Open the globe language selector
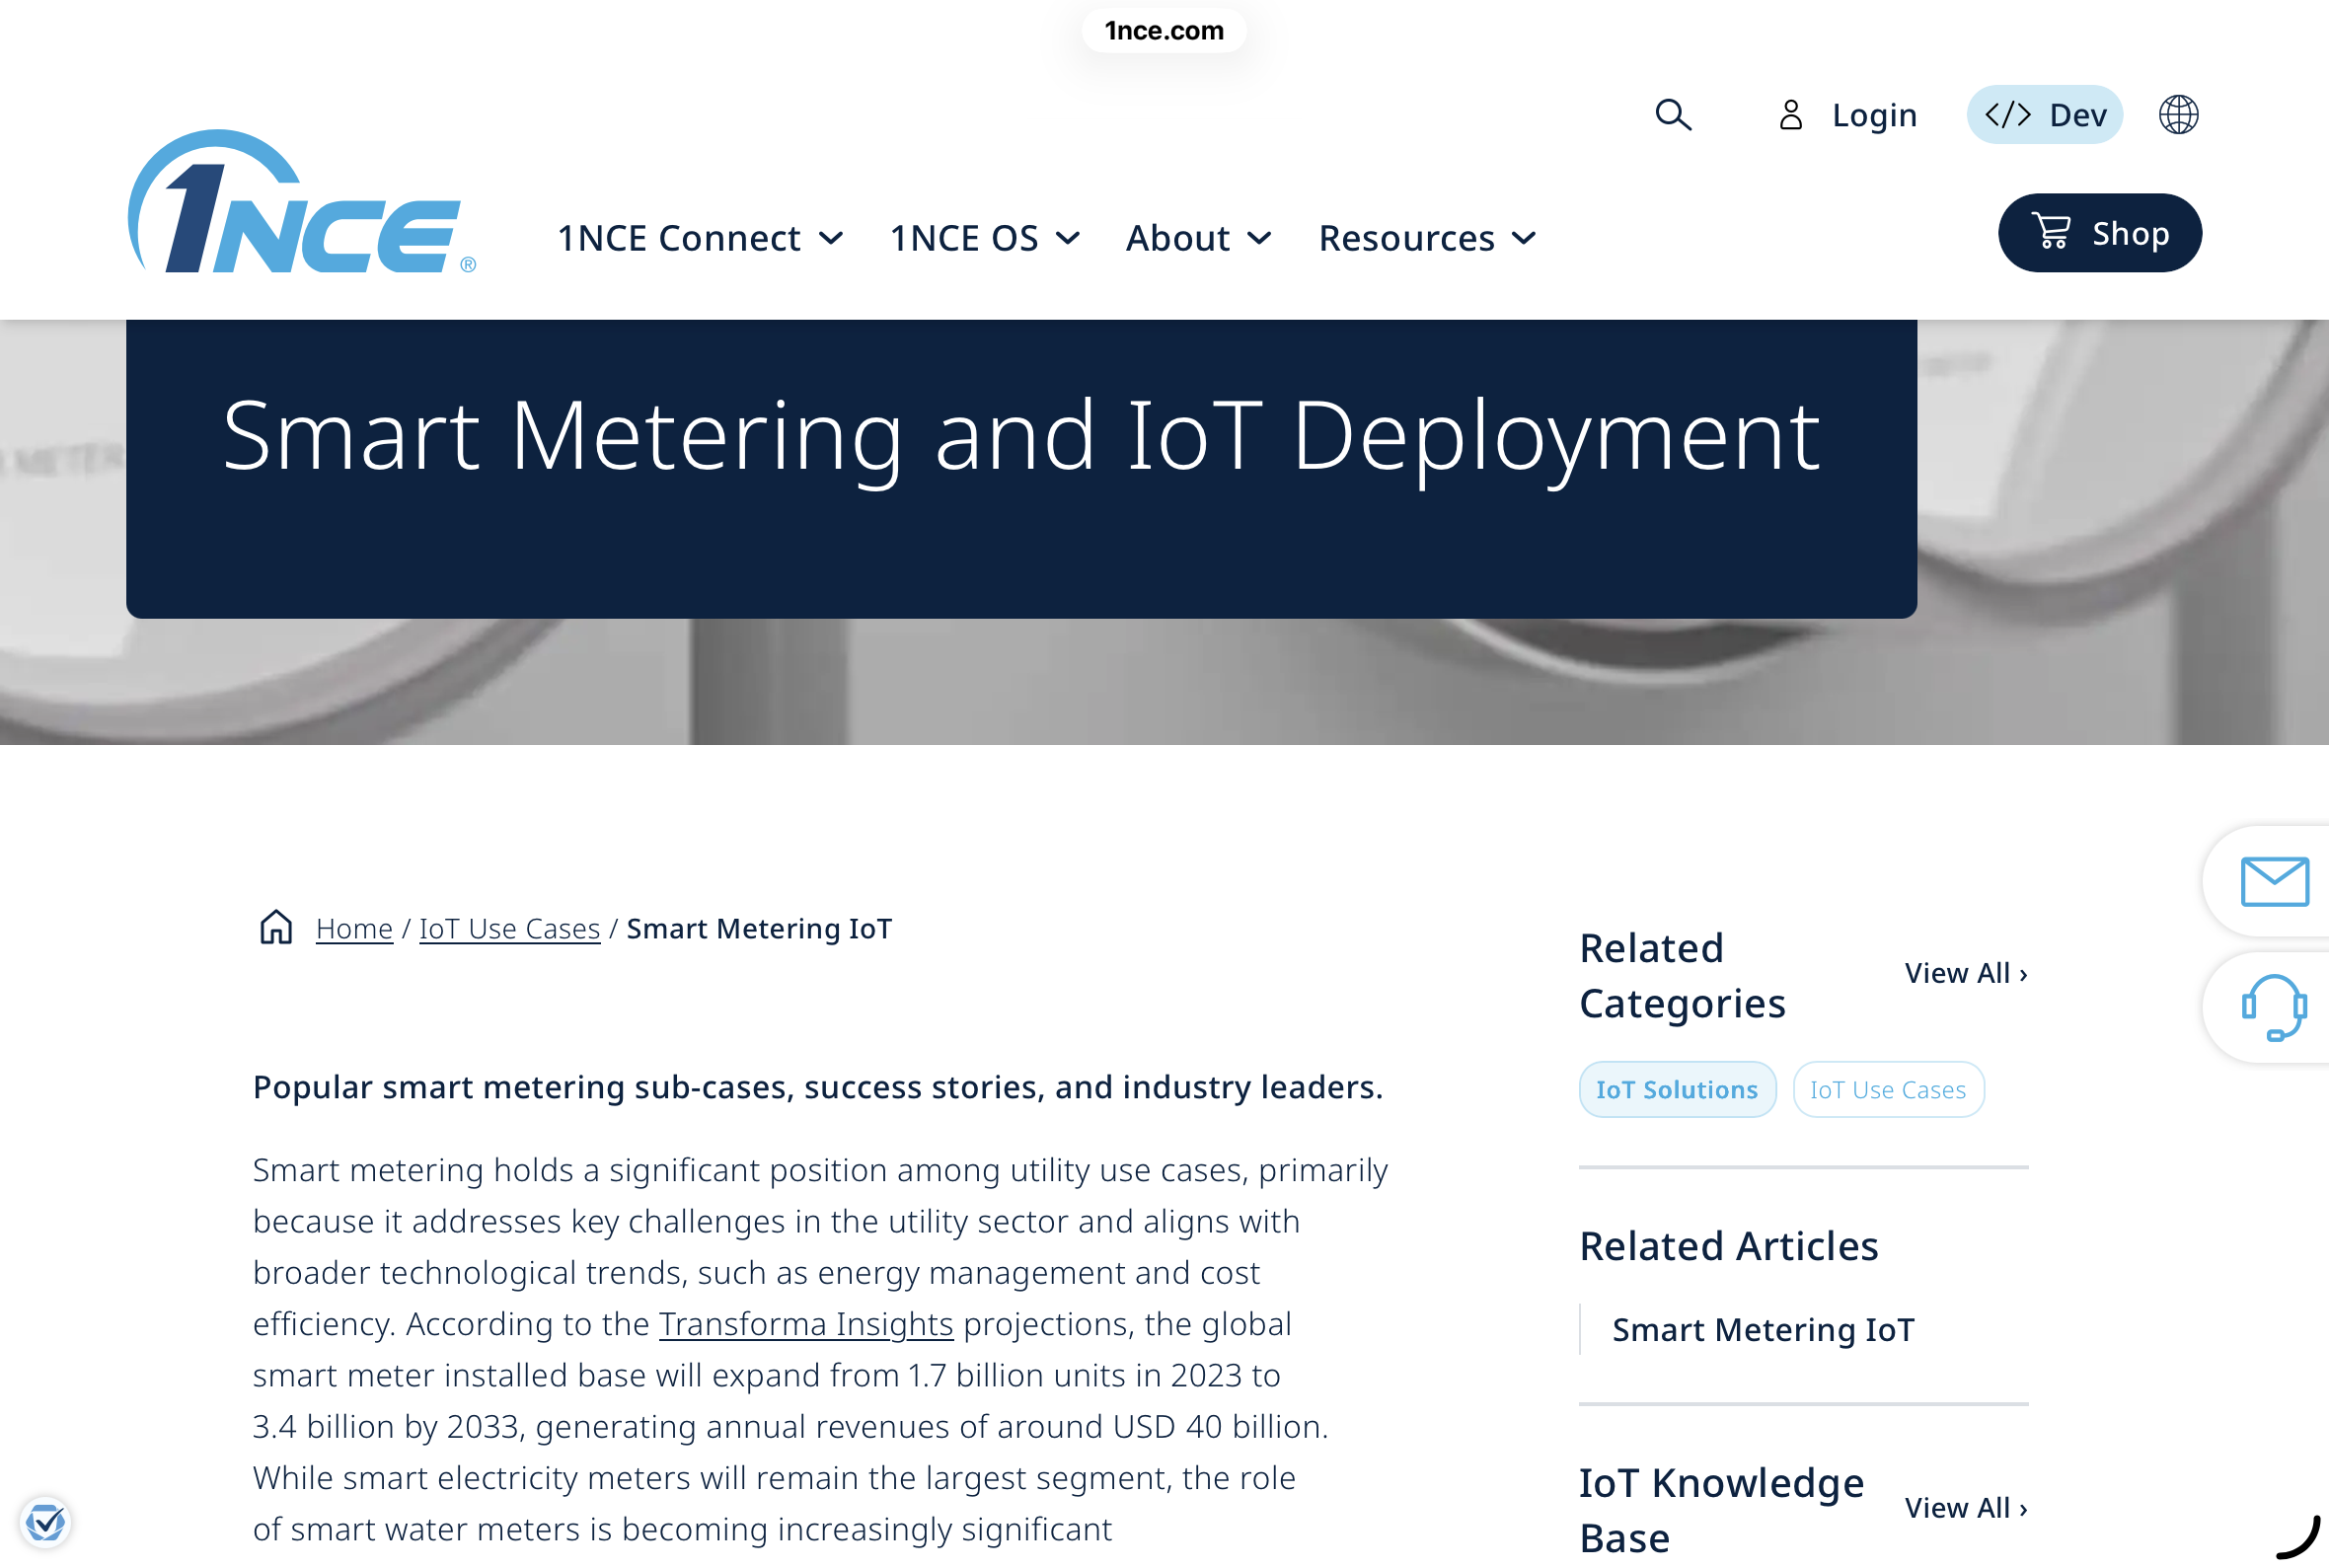The height and width of the screenshot is (1568, 2329). (2178, 115)
